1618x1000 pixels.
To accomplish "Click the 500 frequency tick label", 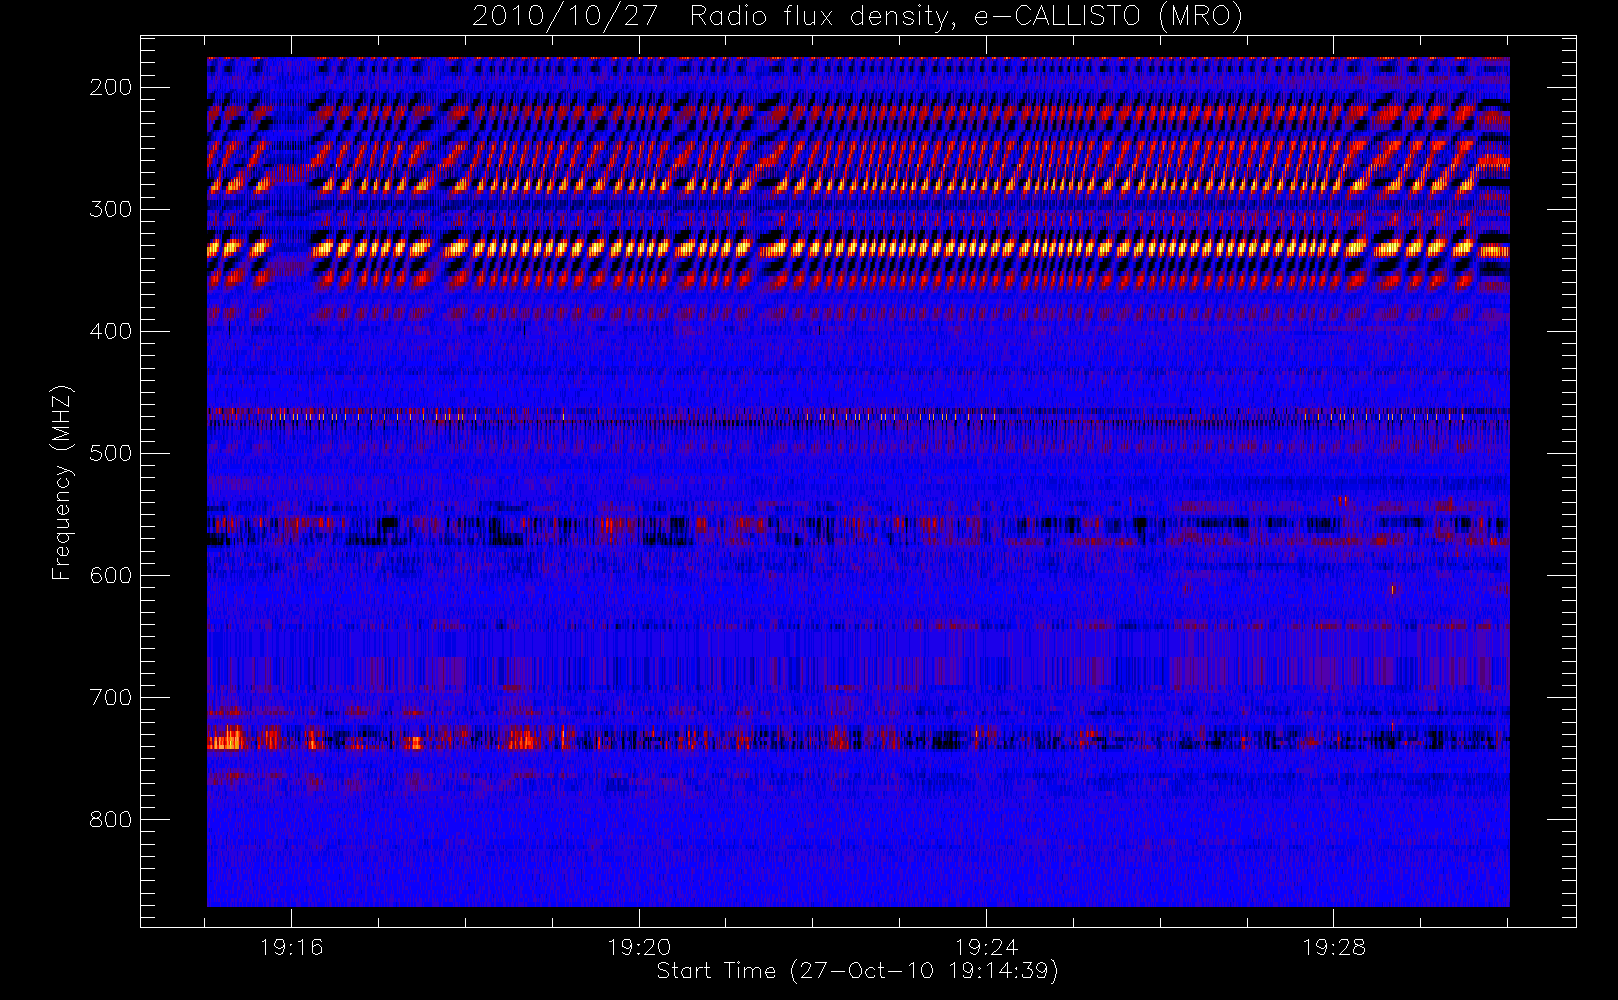I will 111,453.
